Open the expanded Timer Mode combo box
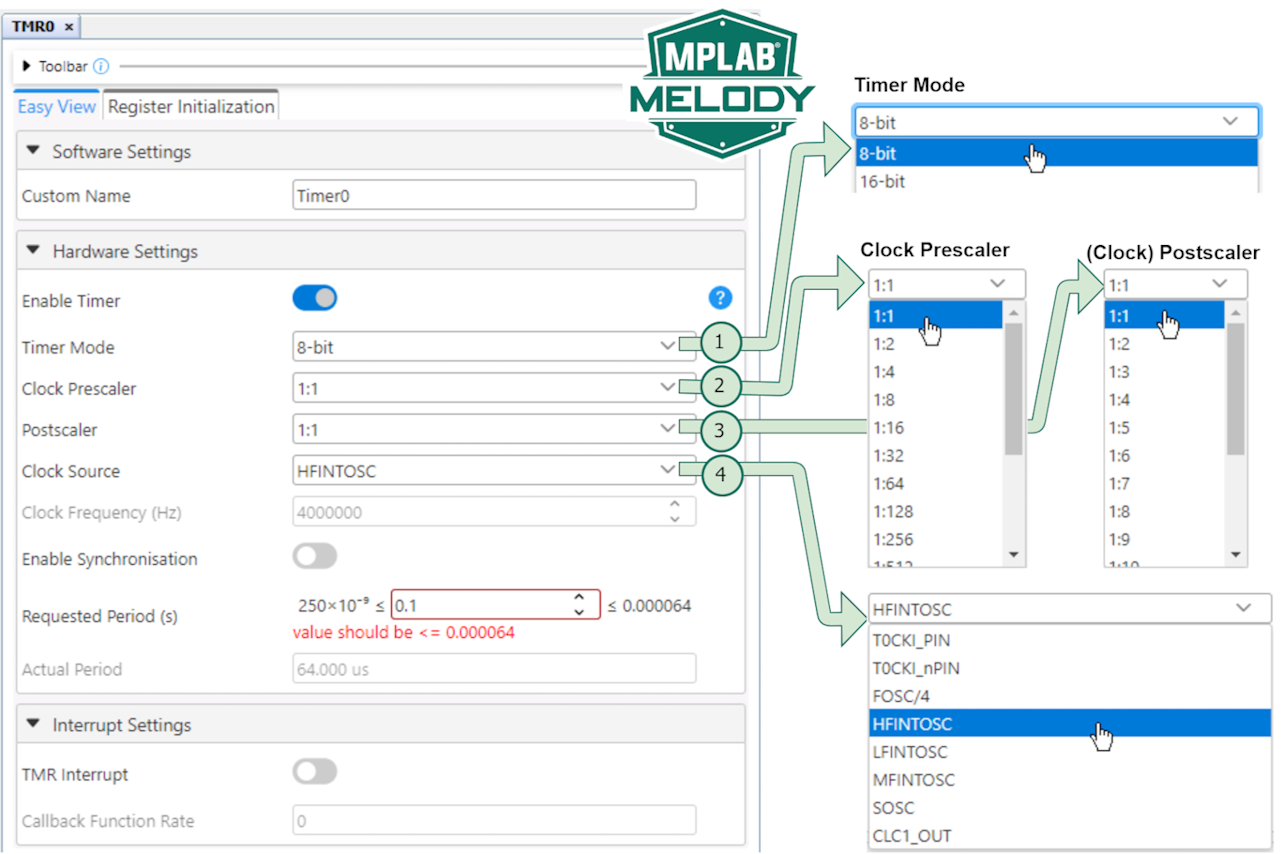1283x854 pixels. (1056, 122)
